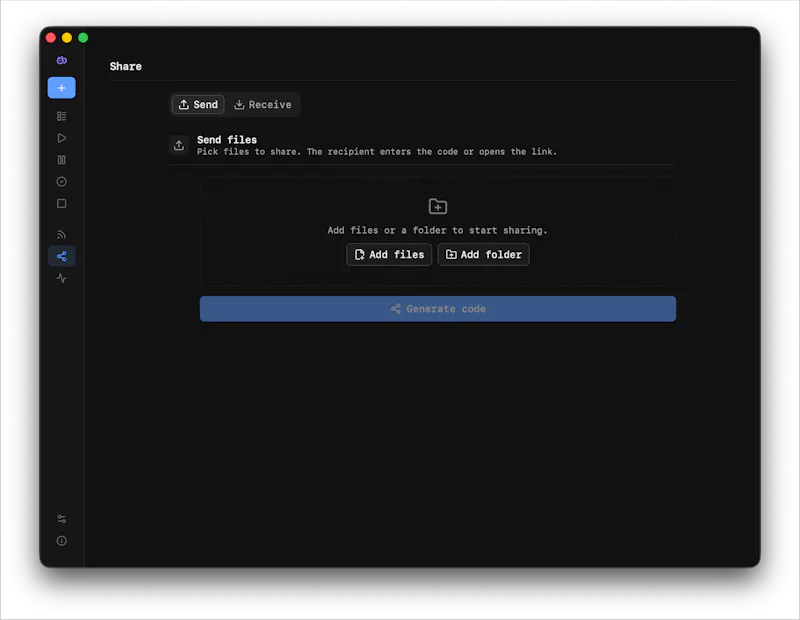Image resolution: width=800 pixels, height=620 pixels.
Task: Click the blue plus new button
Action: 61,88
